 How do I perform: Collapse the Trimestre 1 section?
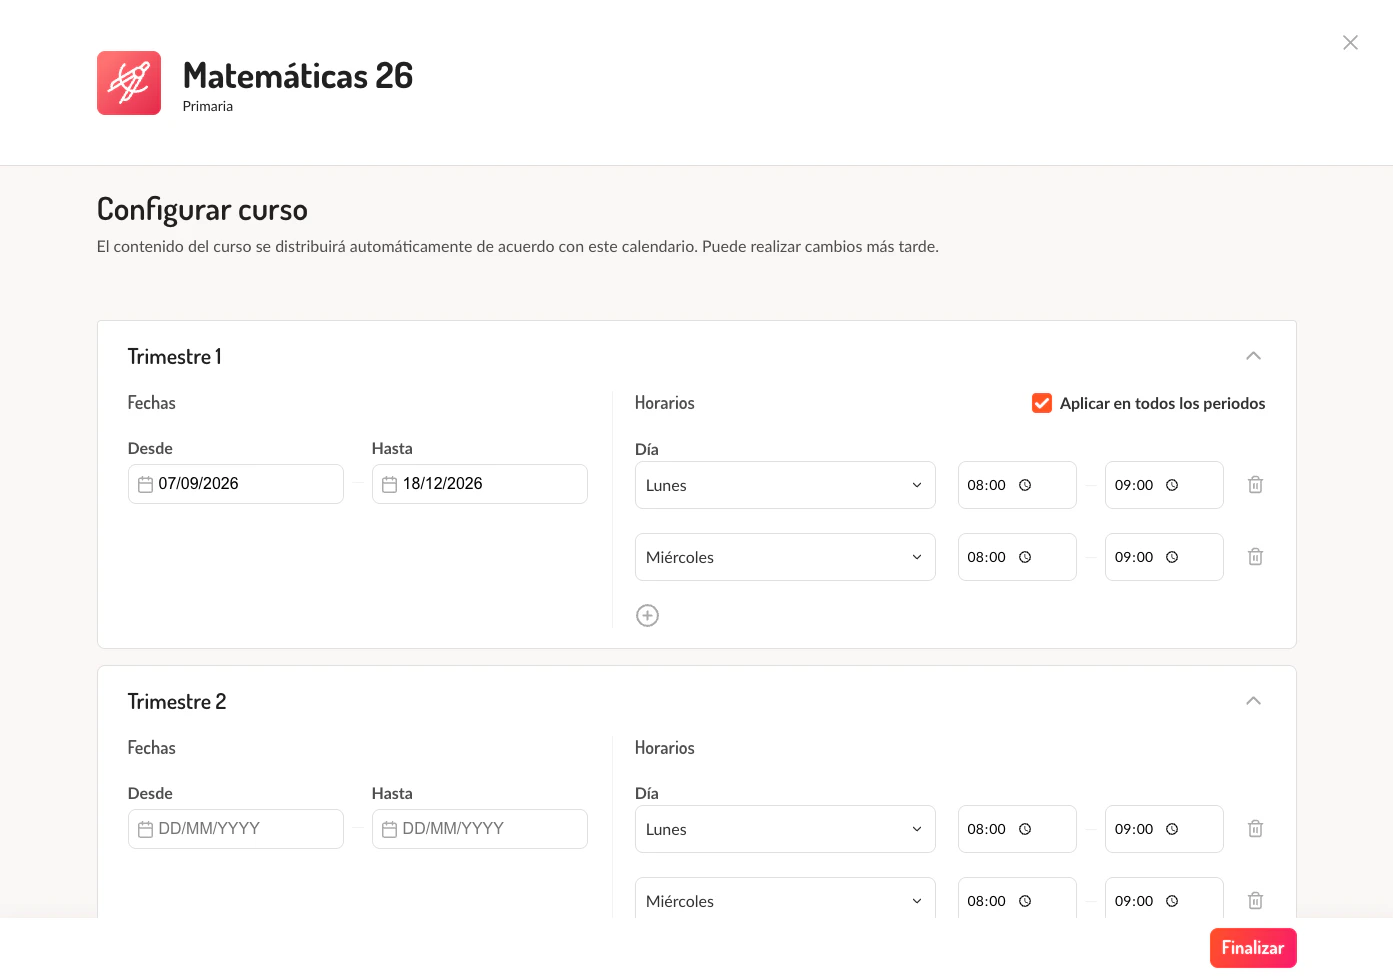[1253, 355]
